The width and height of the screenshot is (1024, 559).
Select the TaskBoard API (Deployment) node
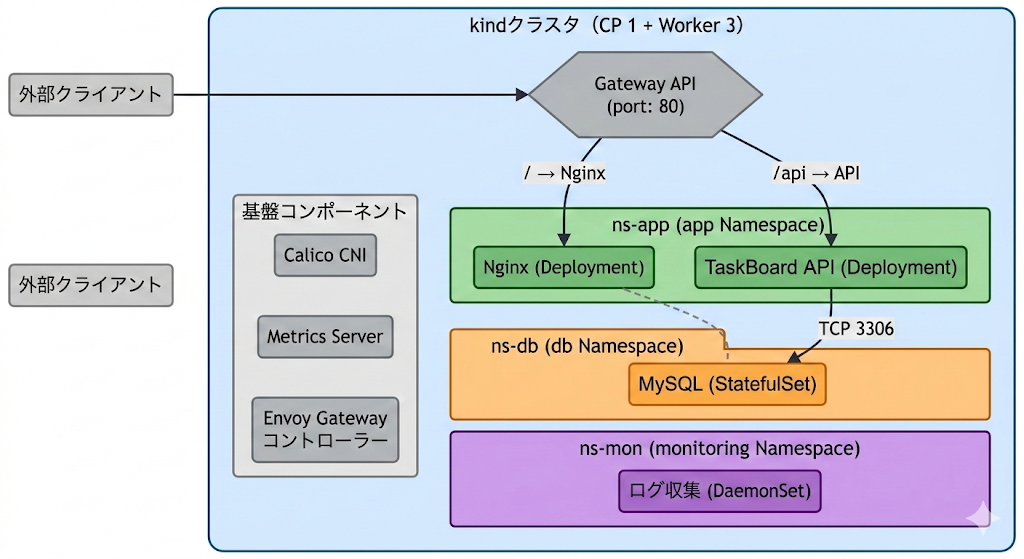pyautogui.click(x=830, y=268)
